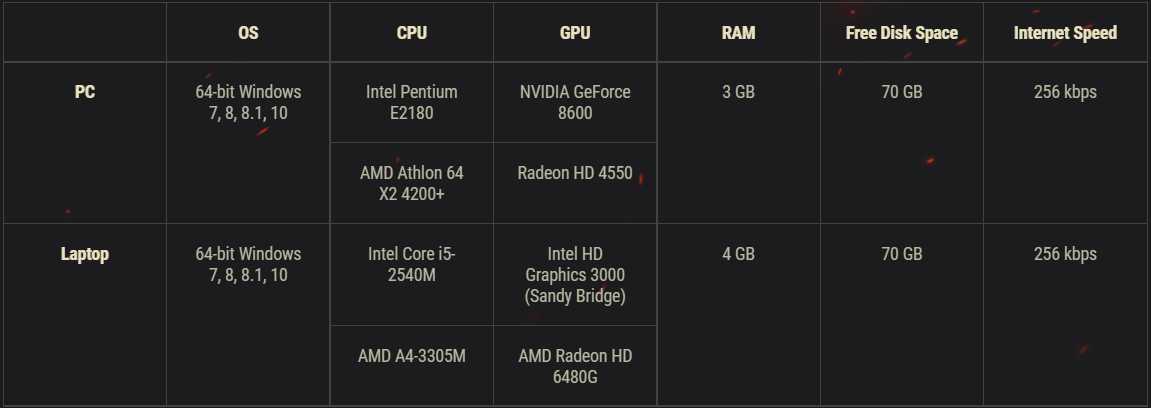
Task: Click the NVIDIA GeForce 8600 cell
Action: (575, 102)
